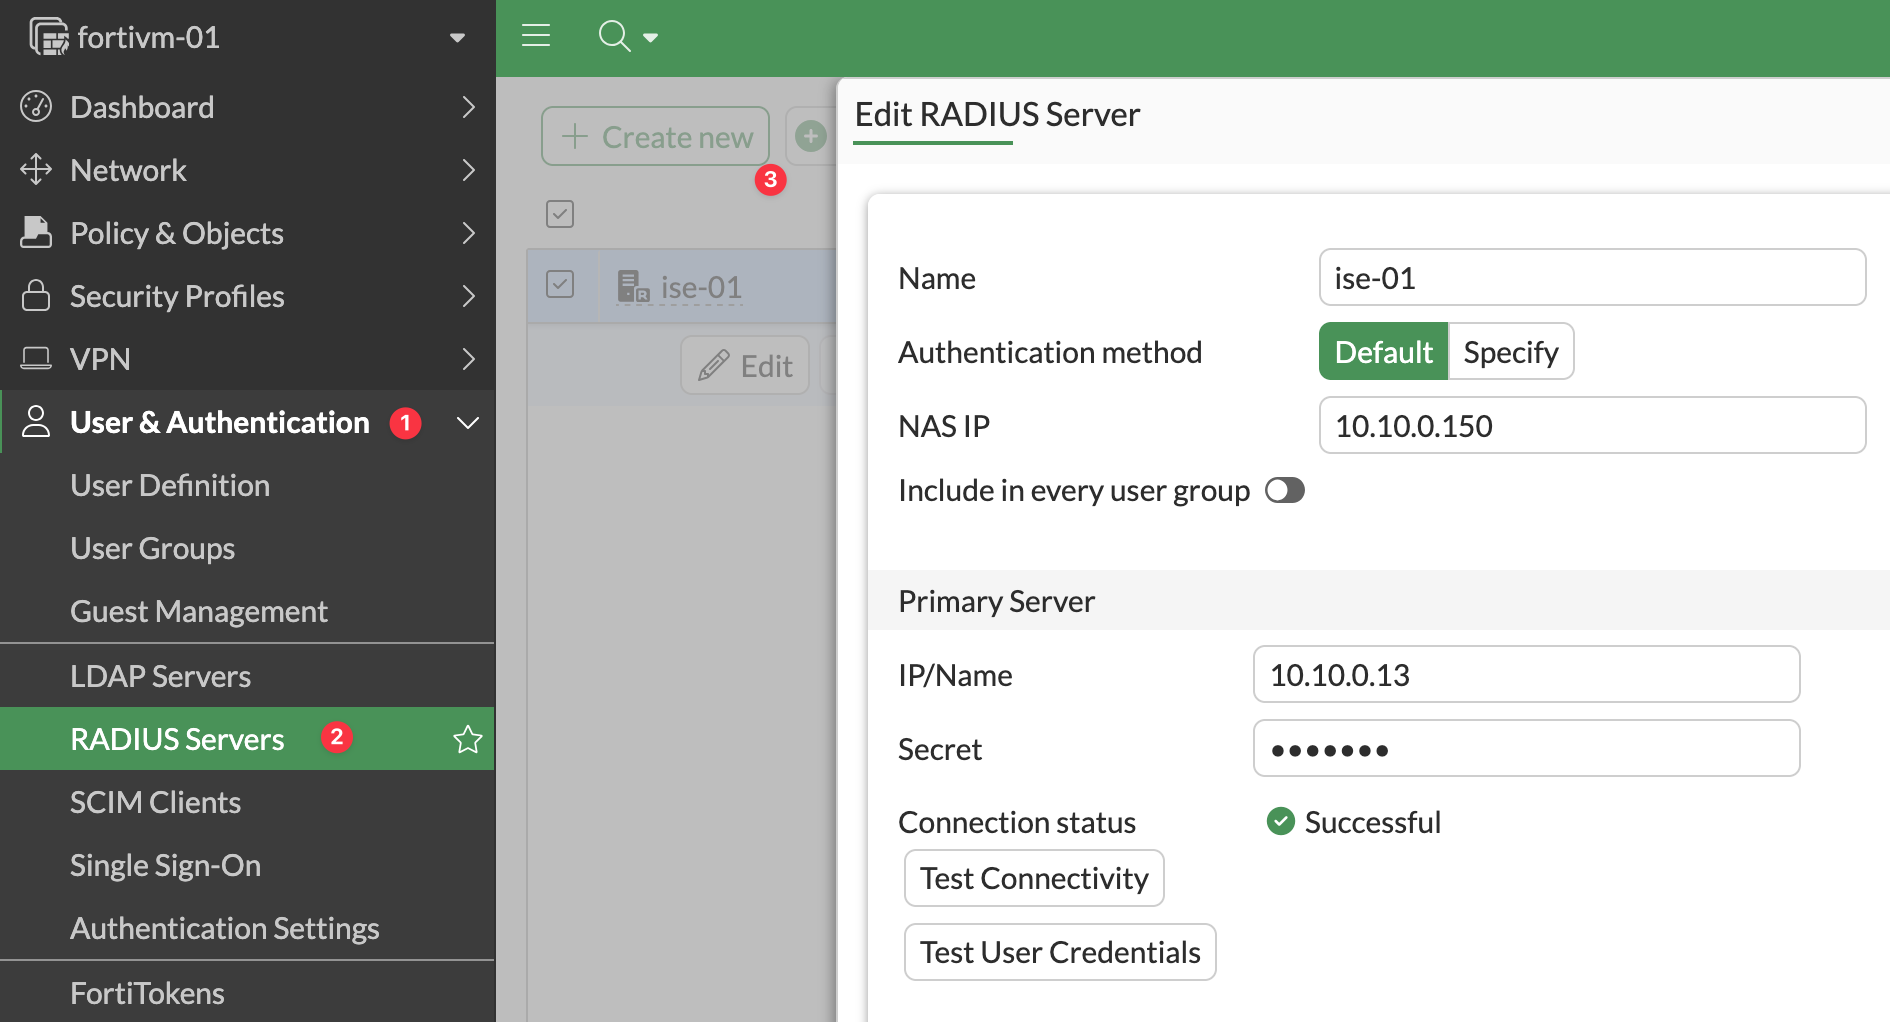Click the Dashboard gauge icon
Image resolution: width=1890 pixels, height=1022 pixels.
click(x=36, y=107)
